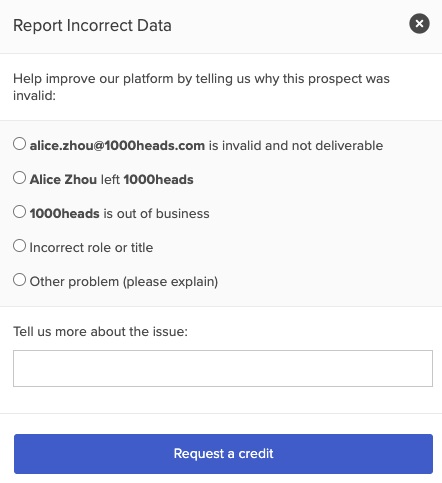Click the 'Tell us more about the issue' label

click(x=100, y=332)
